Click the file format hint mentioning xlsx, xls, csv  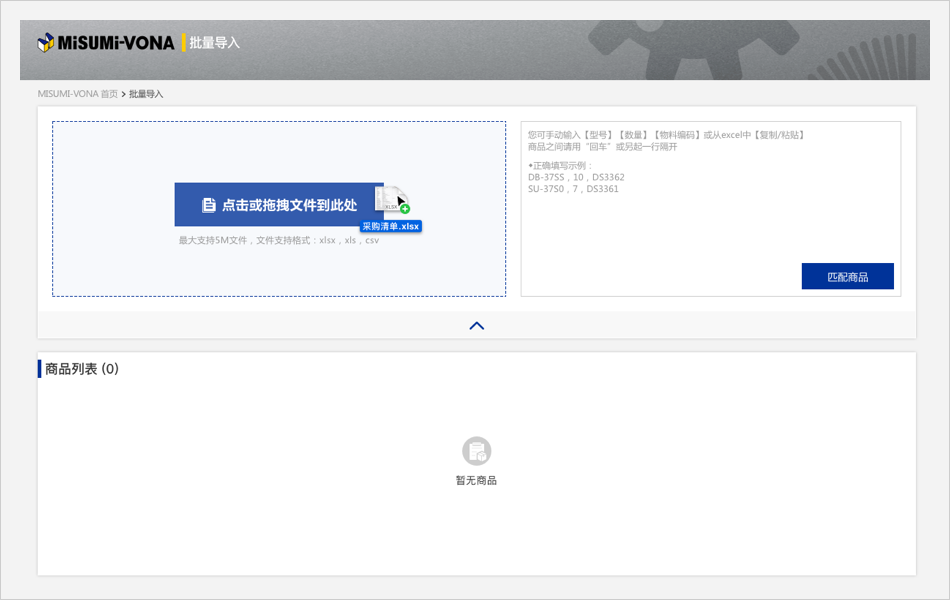278,241
